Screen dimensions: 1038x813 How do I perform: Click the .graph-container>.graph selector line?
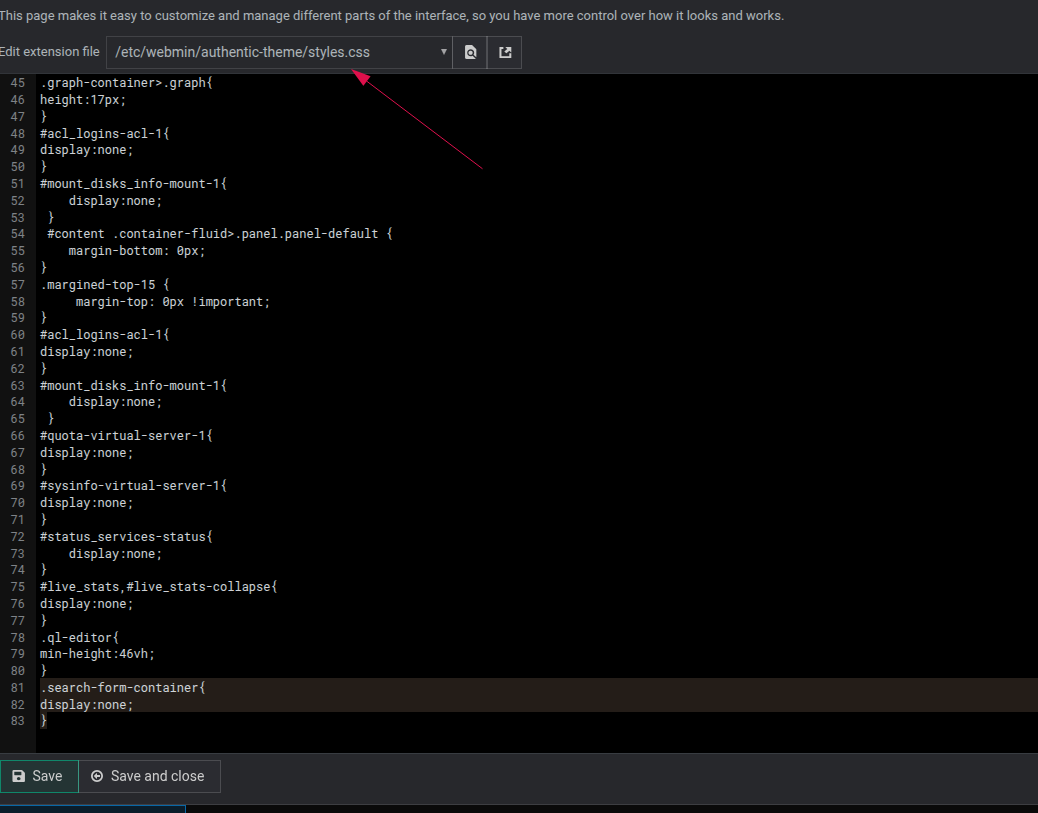(x=126, y=83)
